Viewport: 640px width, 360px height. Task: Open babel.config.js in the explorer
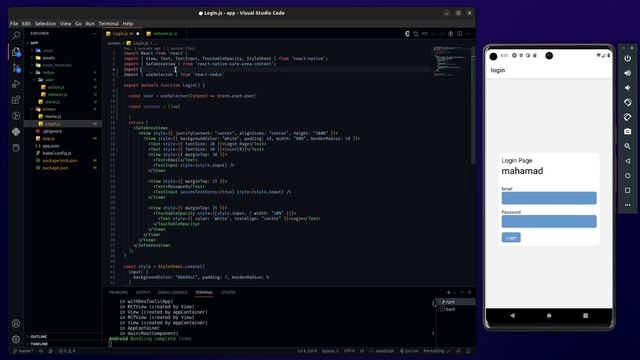pyautogui.click(x=57, y=153)
